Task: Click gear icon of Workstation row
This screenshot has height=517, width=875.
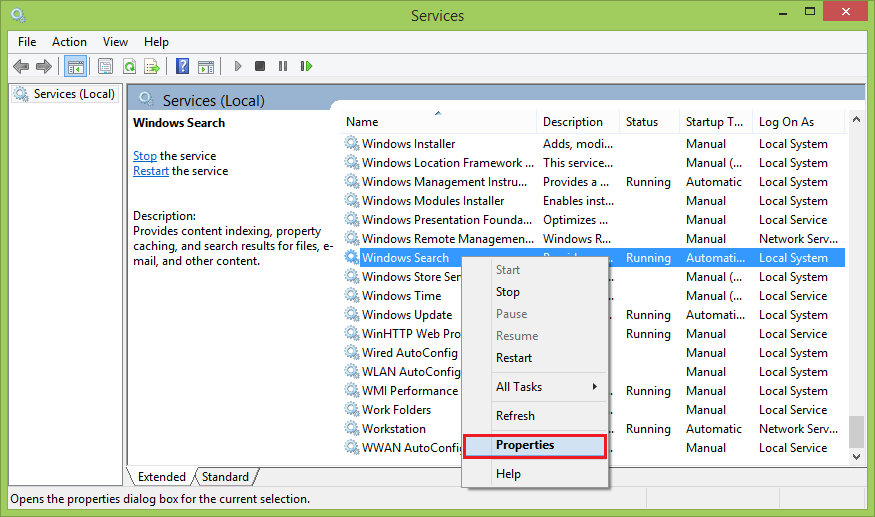Action: tap(352, 428)
